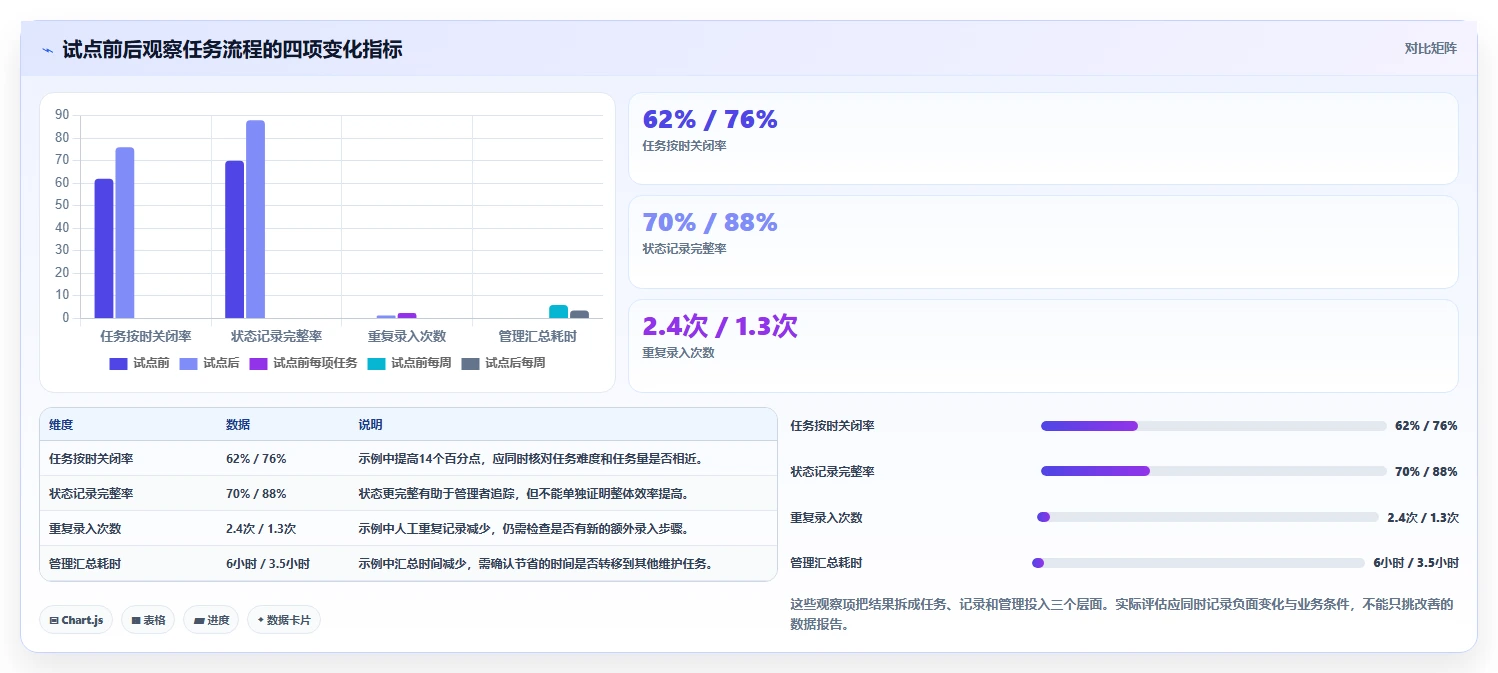Toggle the 试点前 legend item
Screen dimensions: 1498x673
[139, 363]
